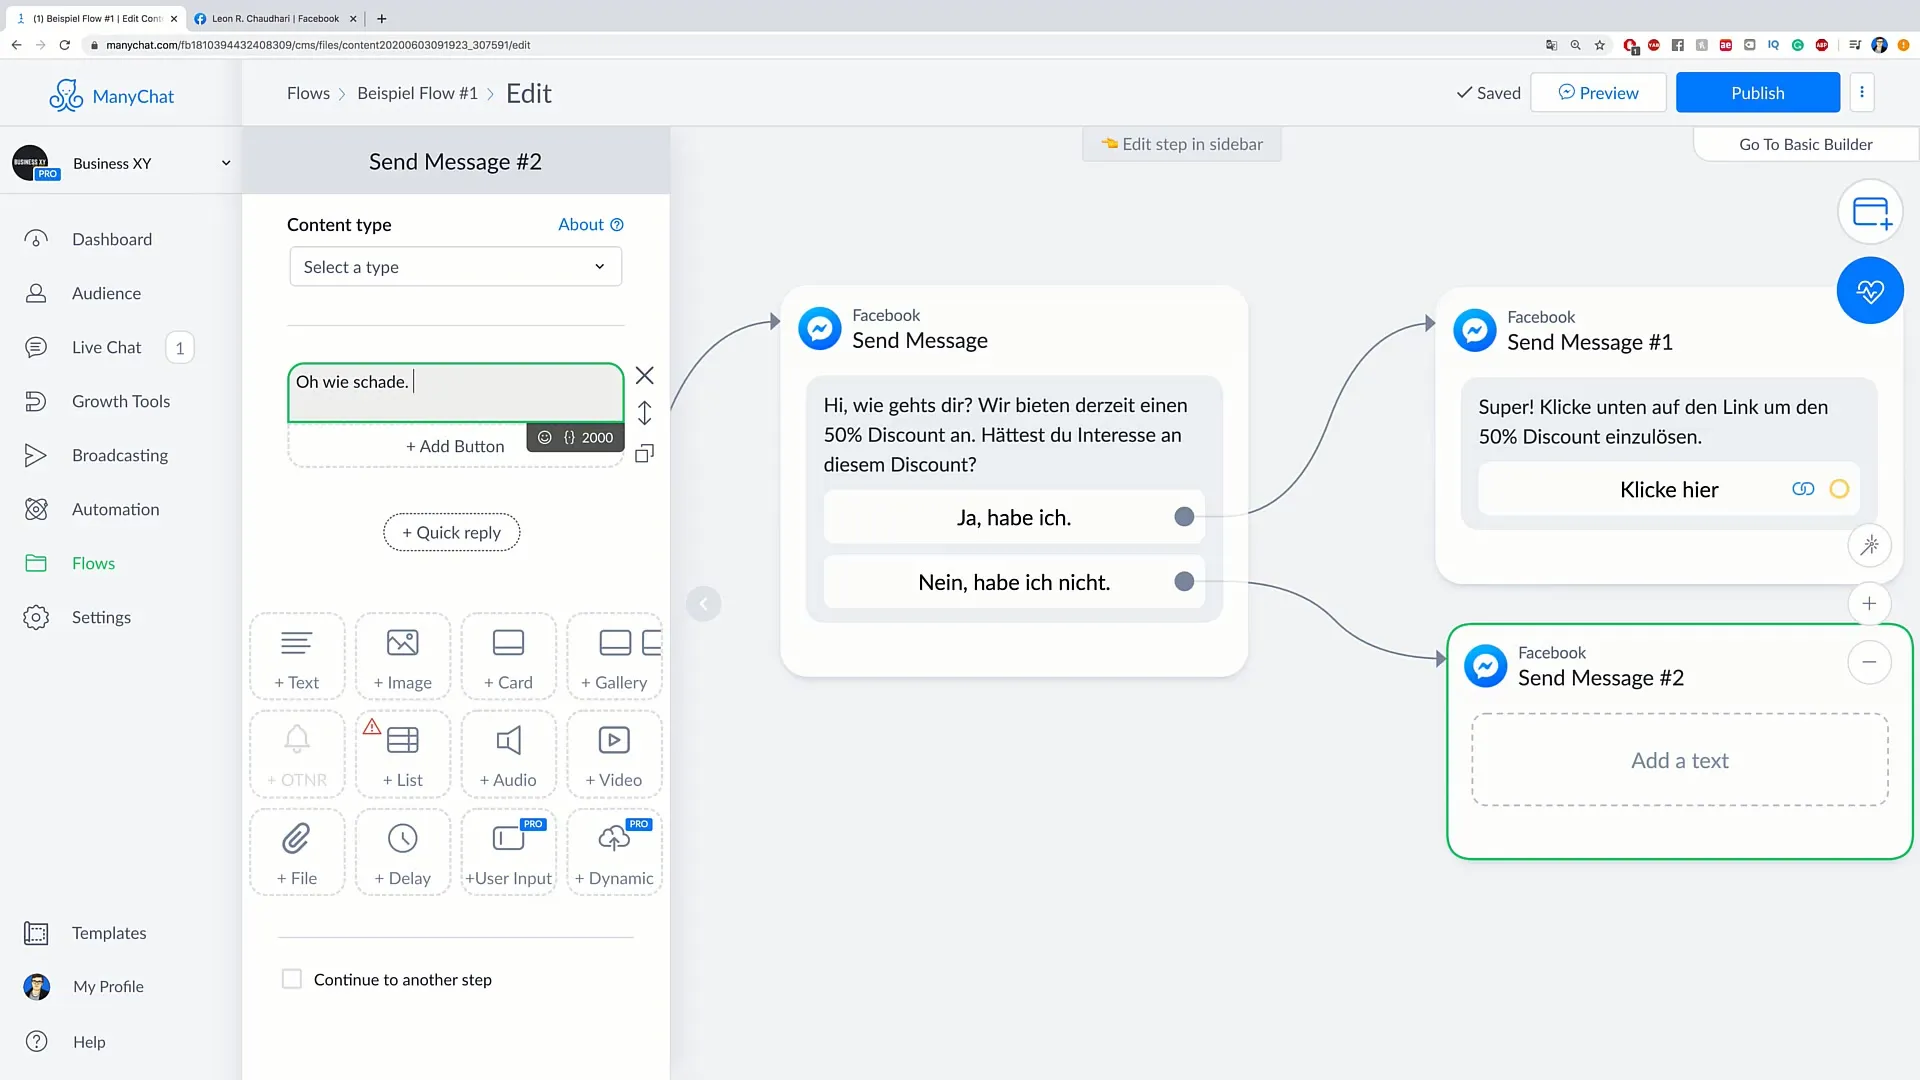The width and height of the screenshot is (1920, 1080).
Task: Click the Growth Tools icon
Action: click(36, 401)
